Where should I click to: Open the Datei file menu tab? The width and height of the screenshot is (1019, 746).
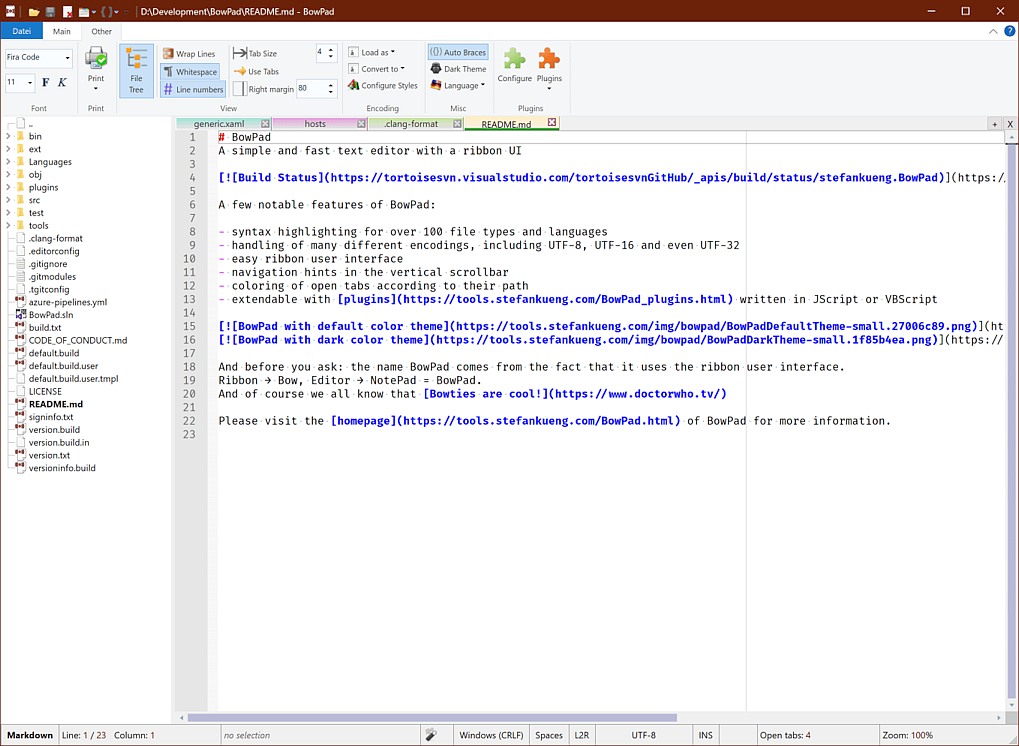[21, 31]
